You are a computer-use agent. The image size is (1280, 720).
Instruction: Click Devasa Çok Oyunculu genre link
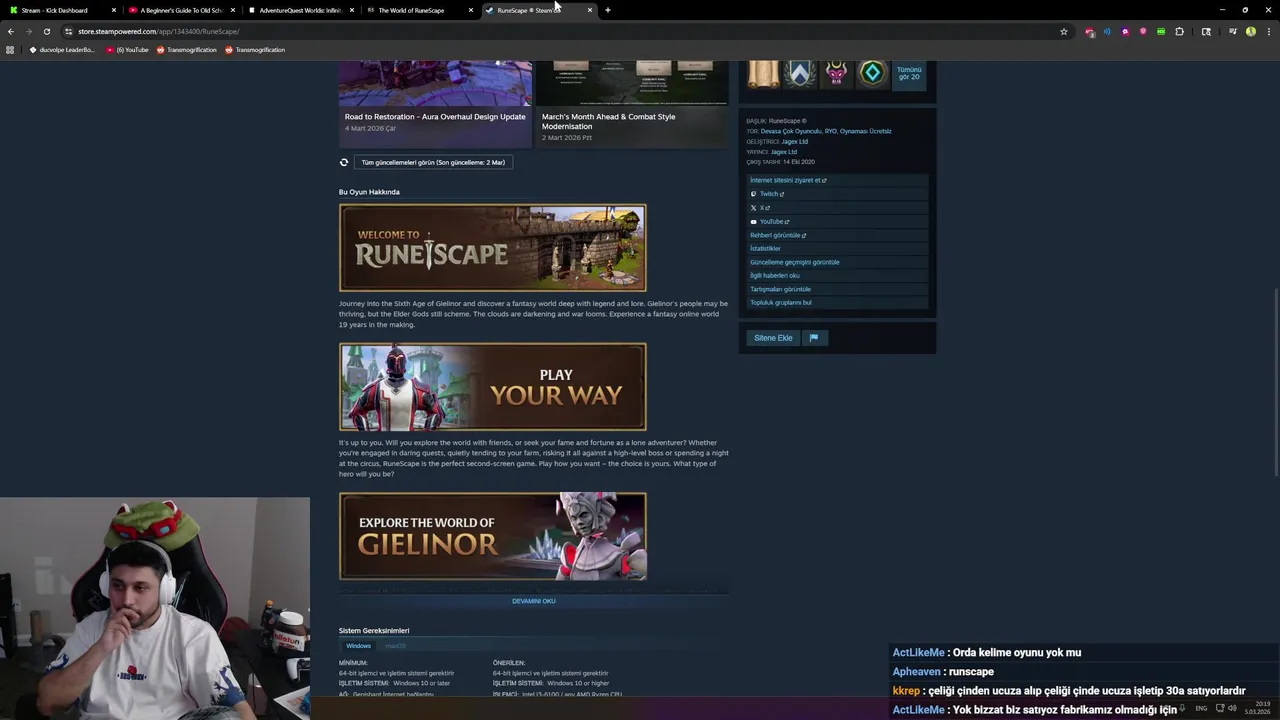[x=791, y=131]
